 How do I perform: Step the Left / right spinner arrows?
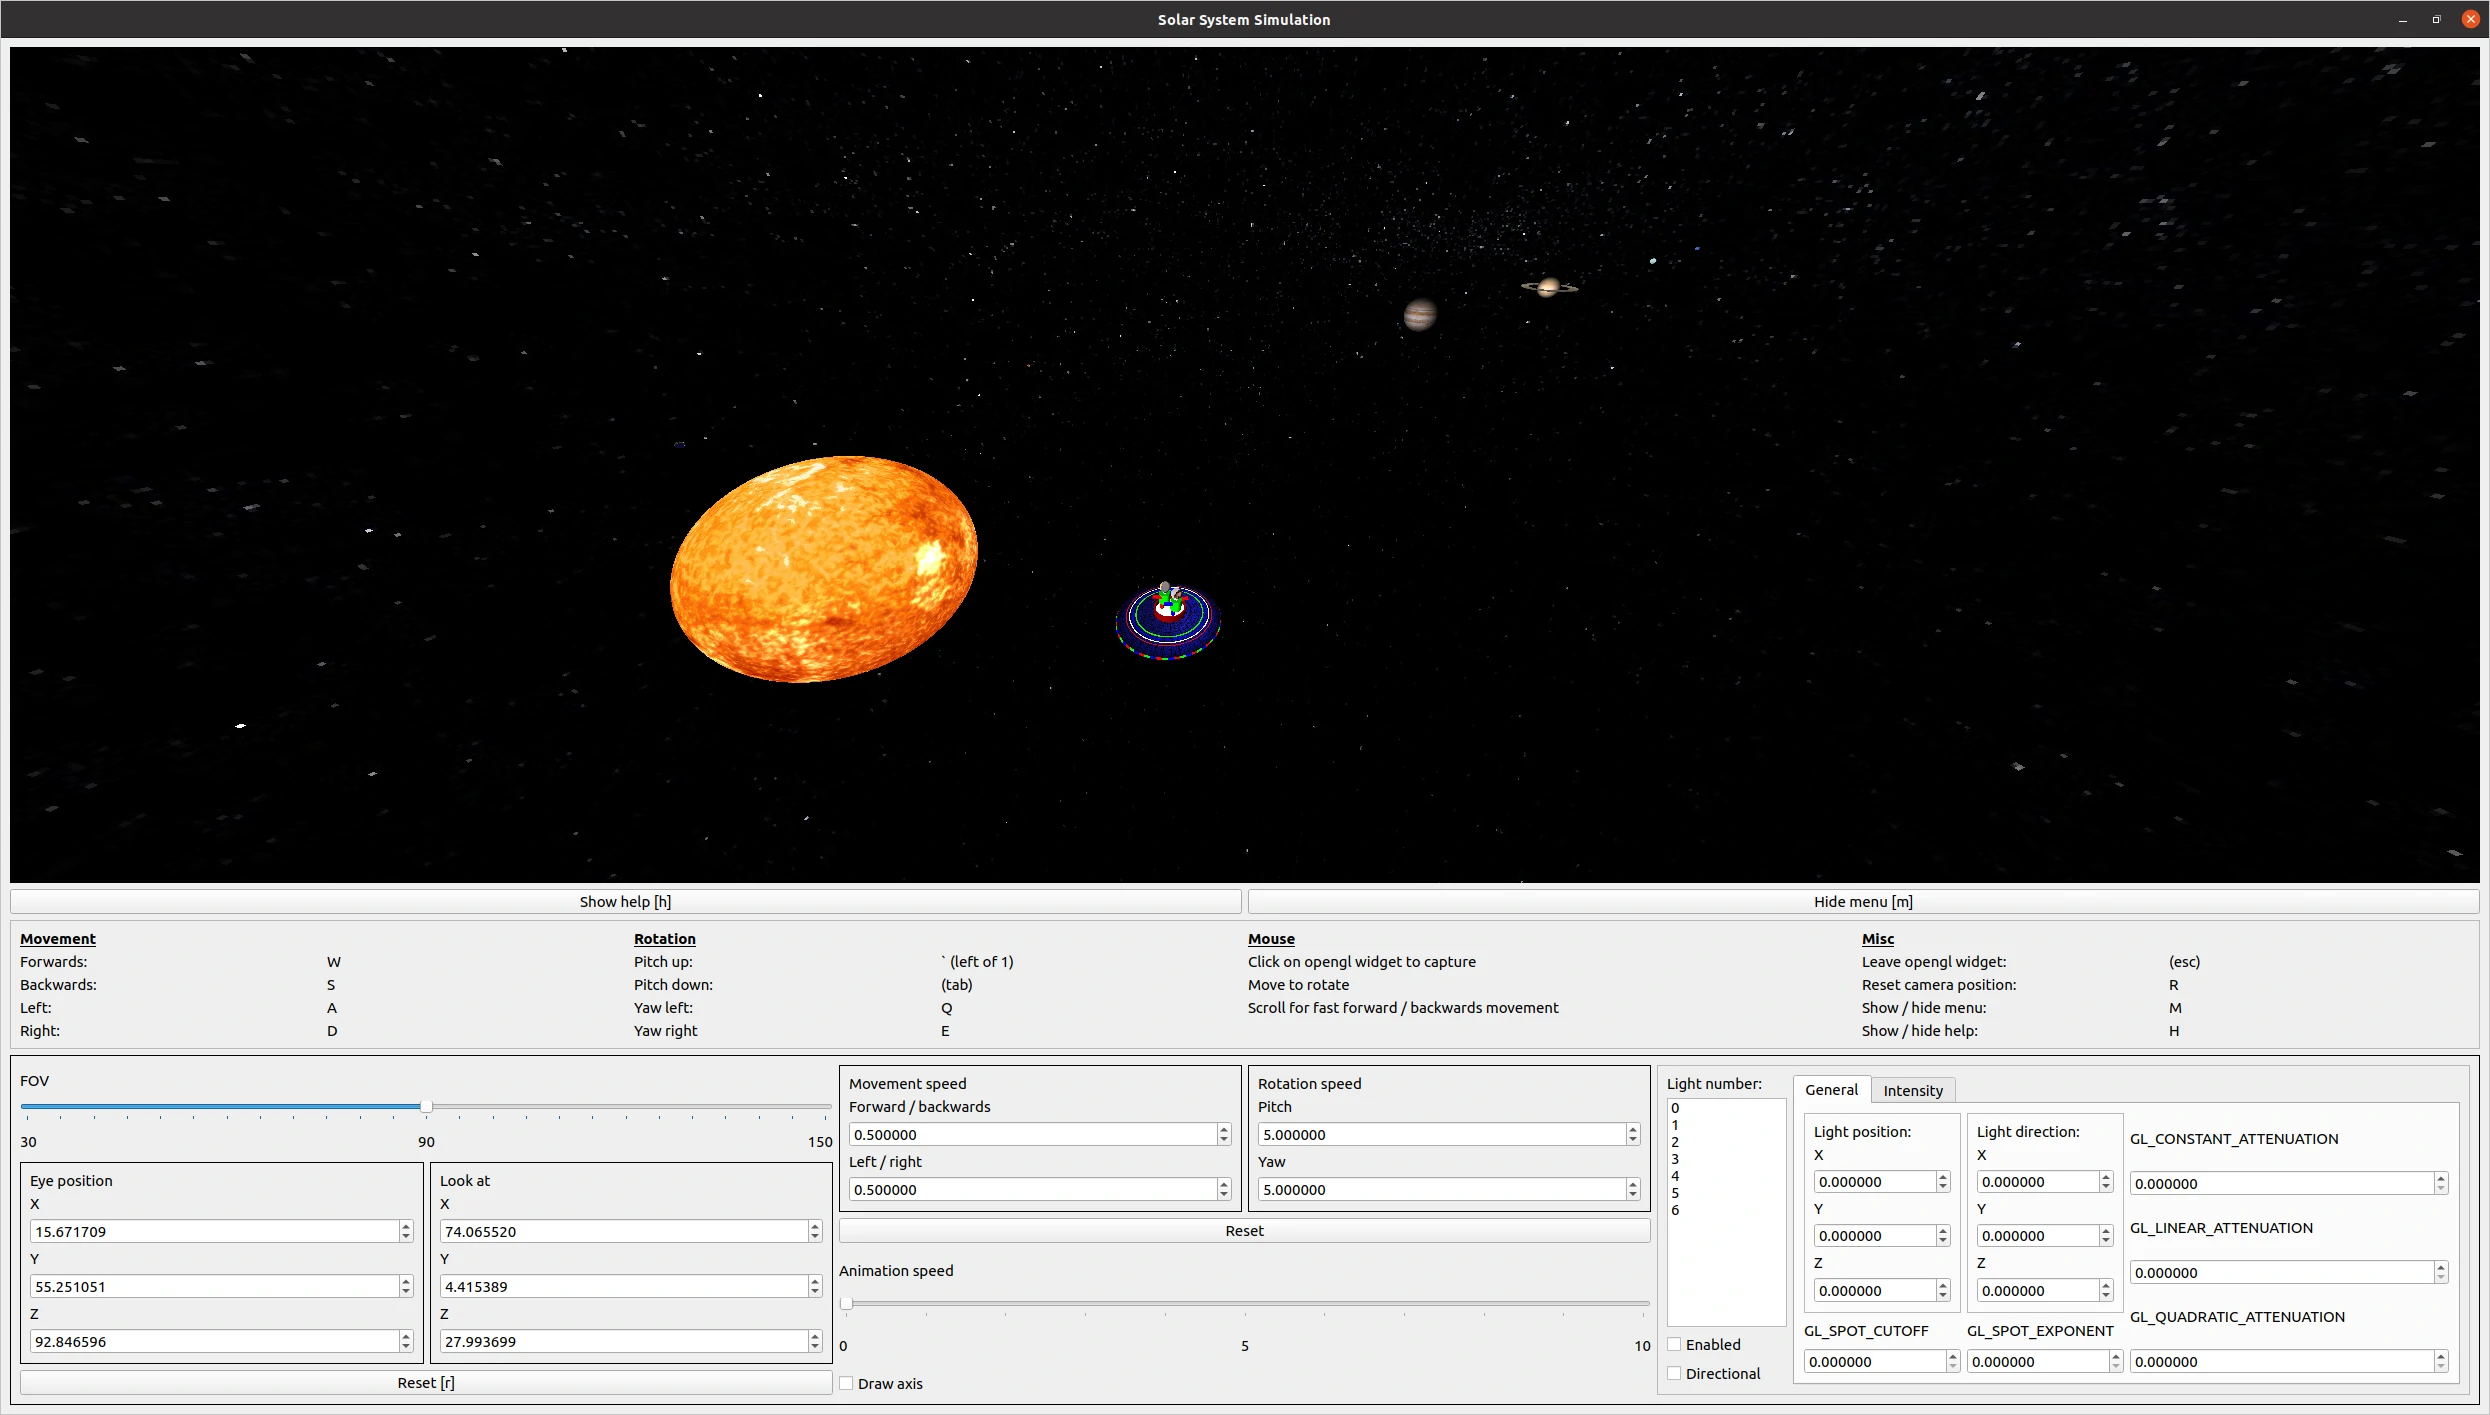coord(1224,1189)
